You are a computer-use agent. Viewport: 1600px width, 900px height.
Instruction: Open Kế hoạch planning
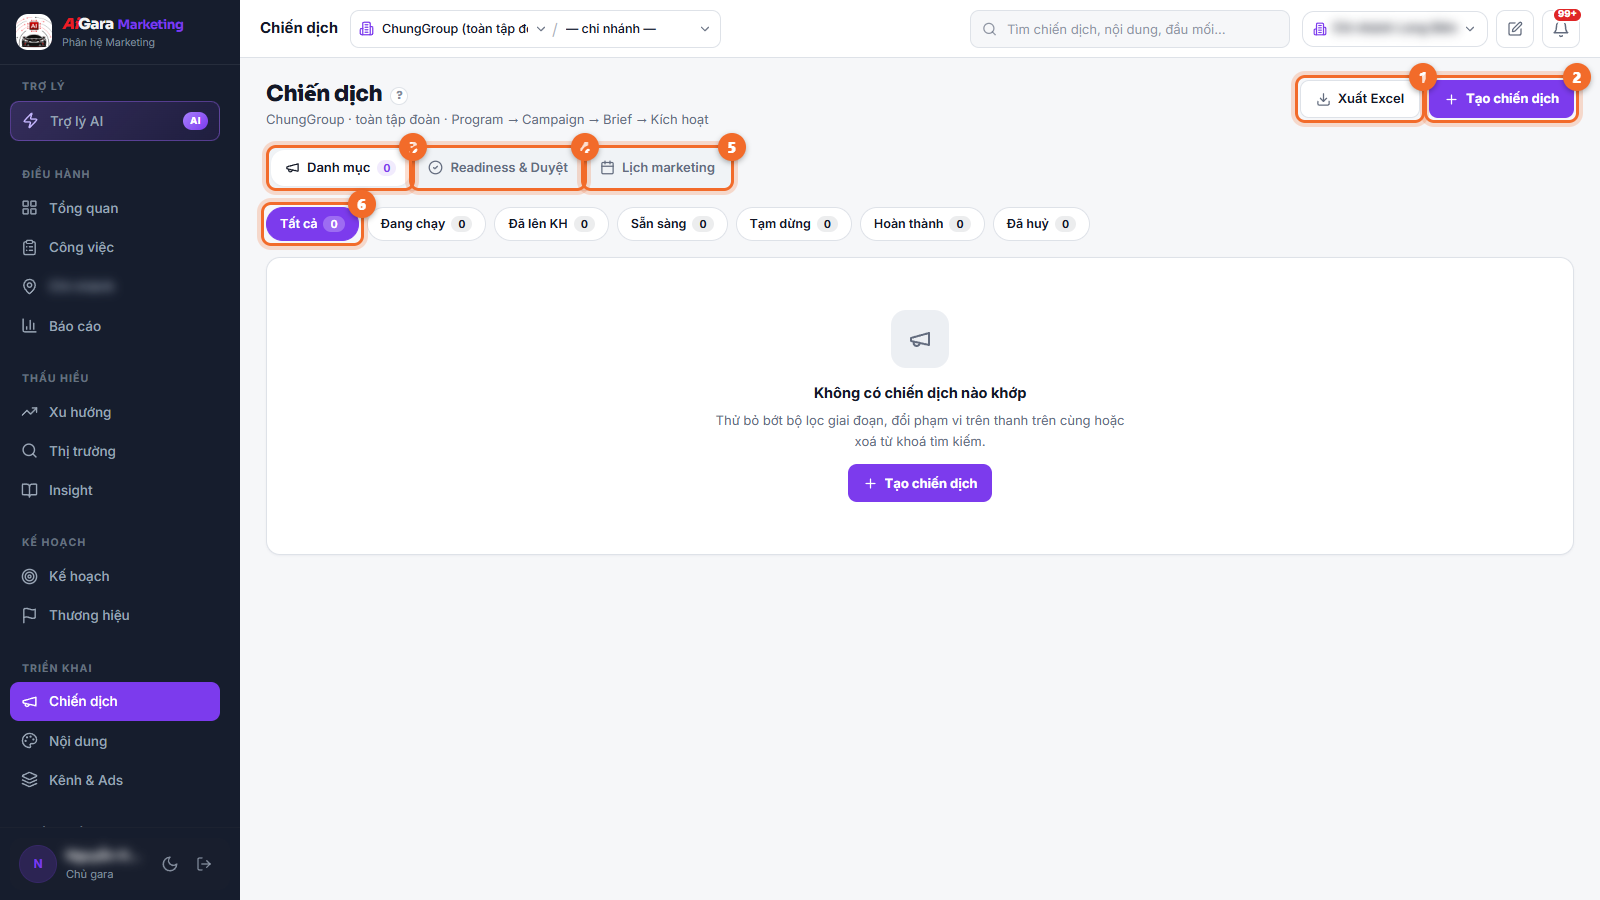(x=115, y=576)
